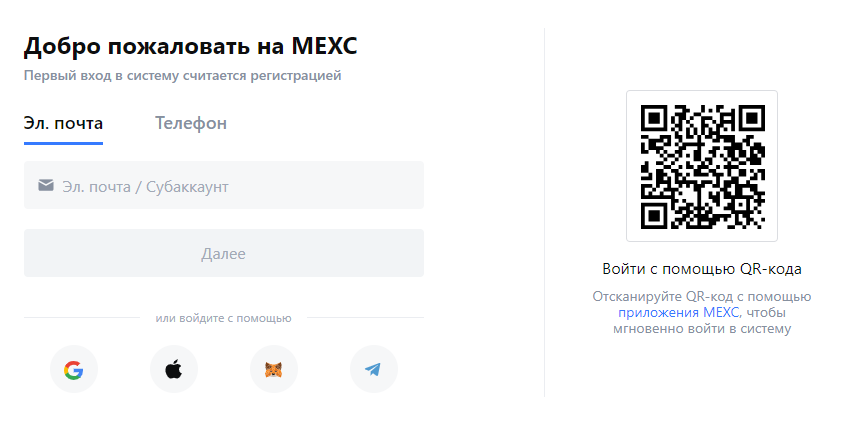Open the Телефон tab
The height and width of the screenshot is (425, 856).
click(190, 124)
